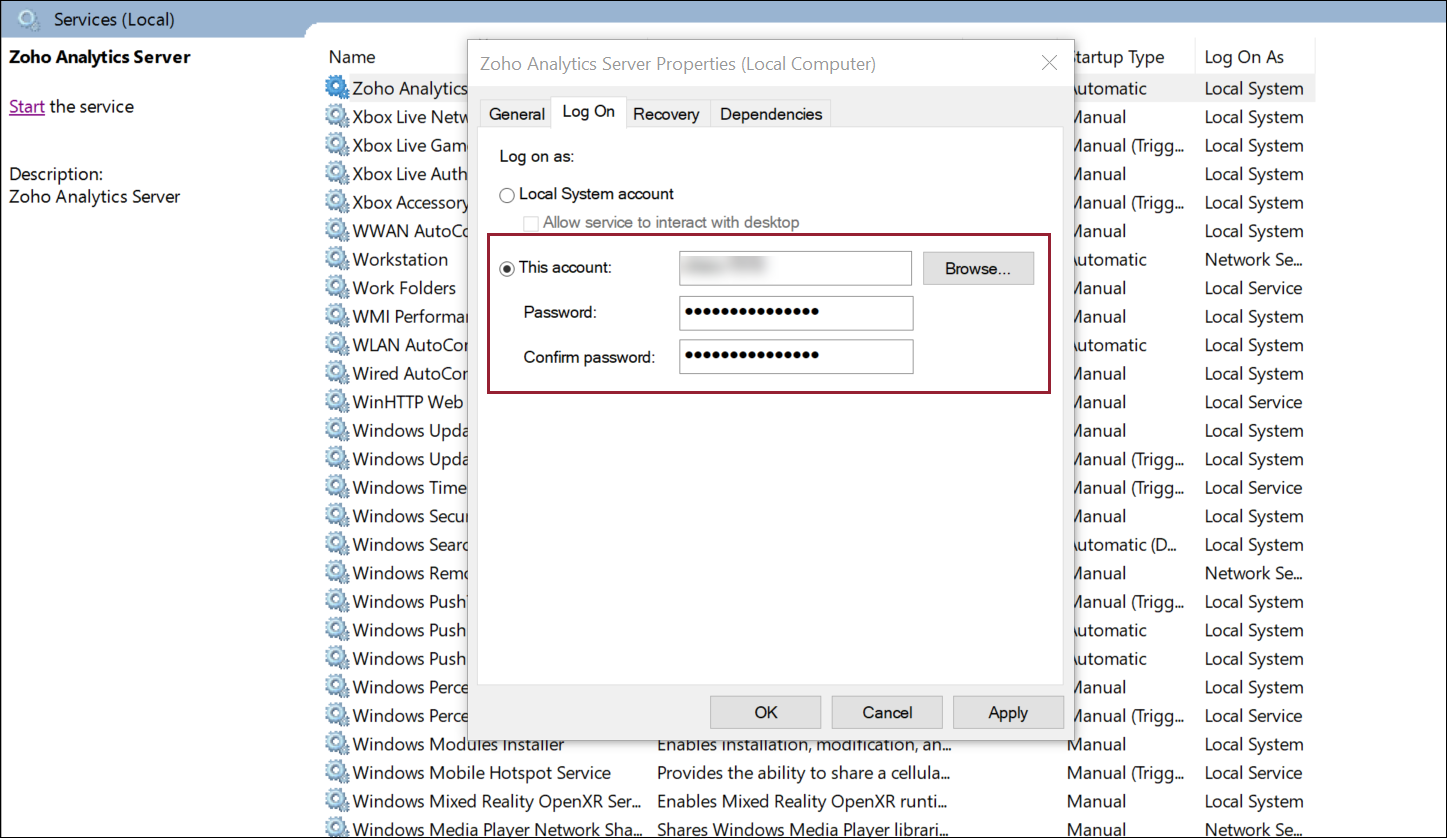Viewport: 1447px width, 838px height.
Task: Close the Zoho Analytics Server Properties dialog
Action: click(1049, 63)
